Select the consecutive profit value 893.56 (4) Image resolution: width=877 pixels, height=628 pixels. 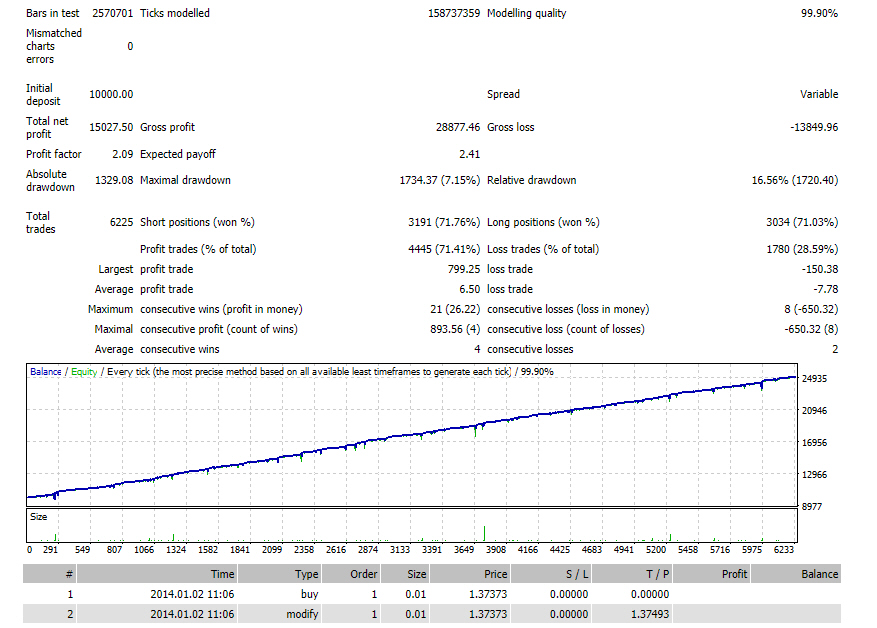point(455,329)
